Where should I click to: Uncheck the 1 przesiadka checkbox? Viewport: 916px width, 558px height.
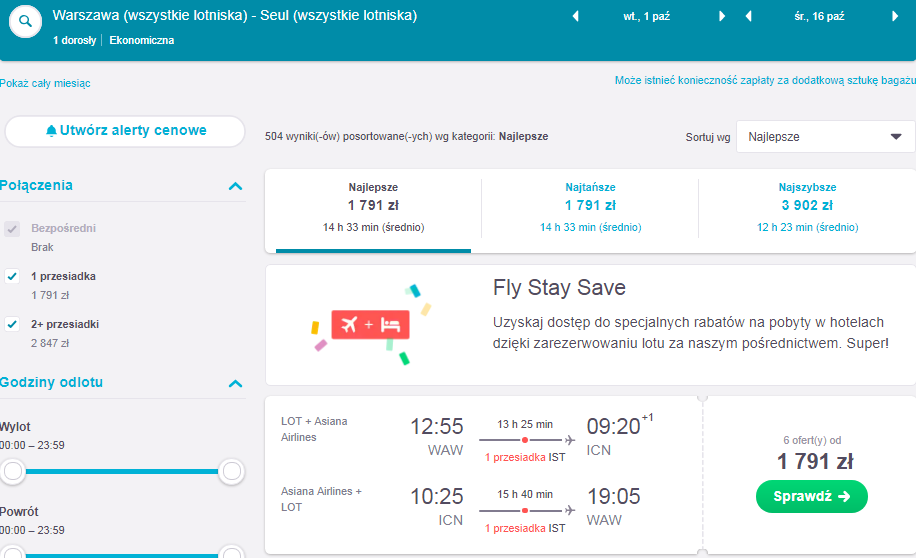coord(12,276)
